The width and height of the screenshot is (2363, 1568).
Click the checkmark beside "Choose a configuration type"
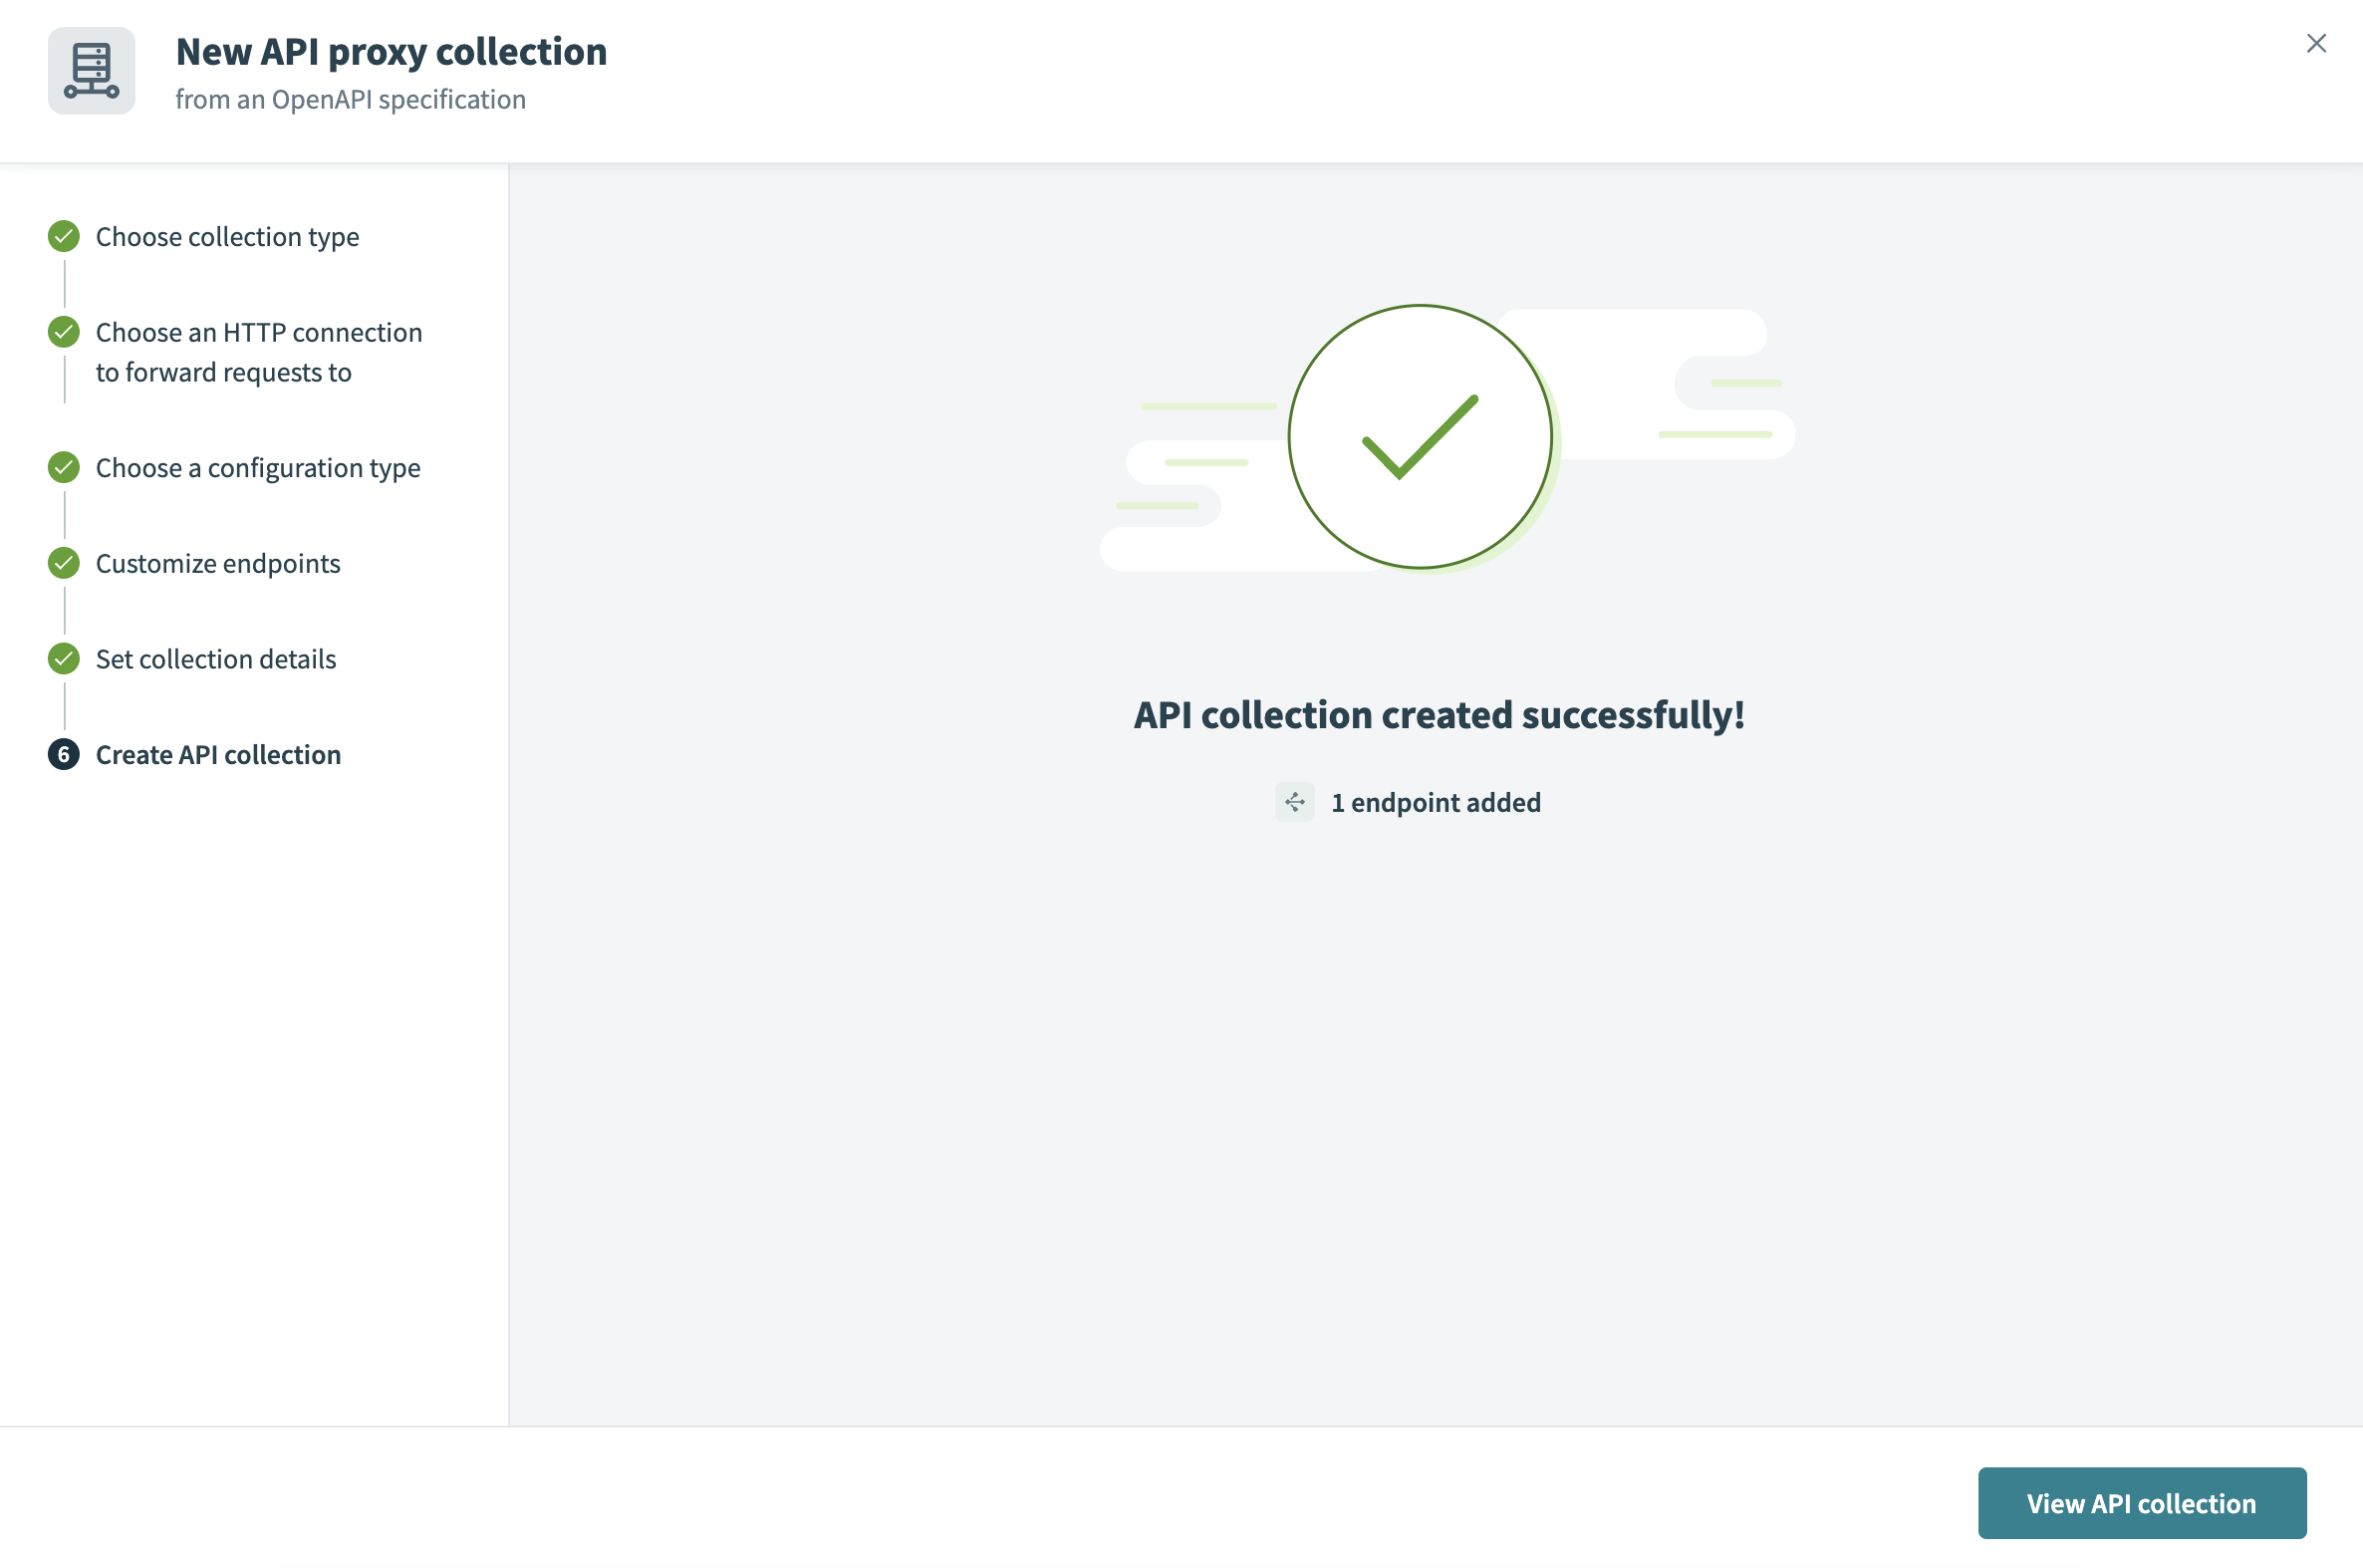pyautogui.click(x=63, y=467)
